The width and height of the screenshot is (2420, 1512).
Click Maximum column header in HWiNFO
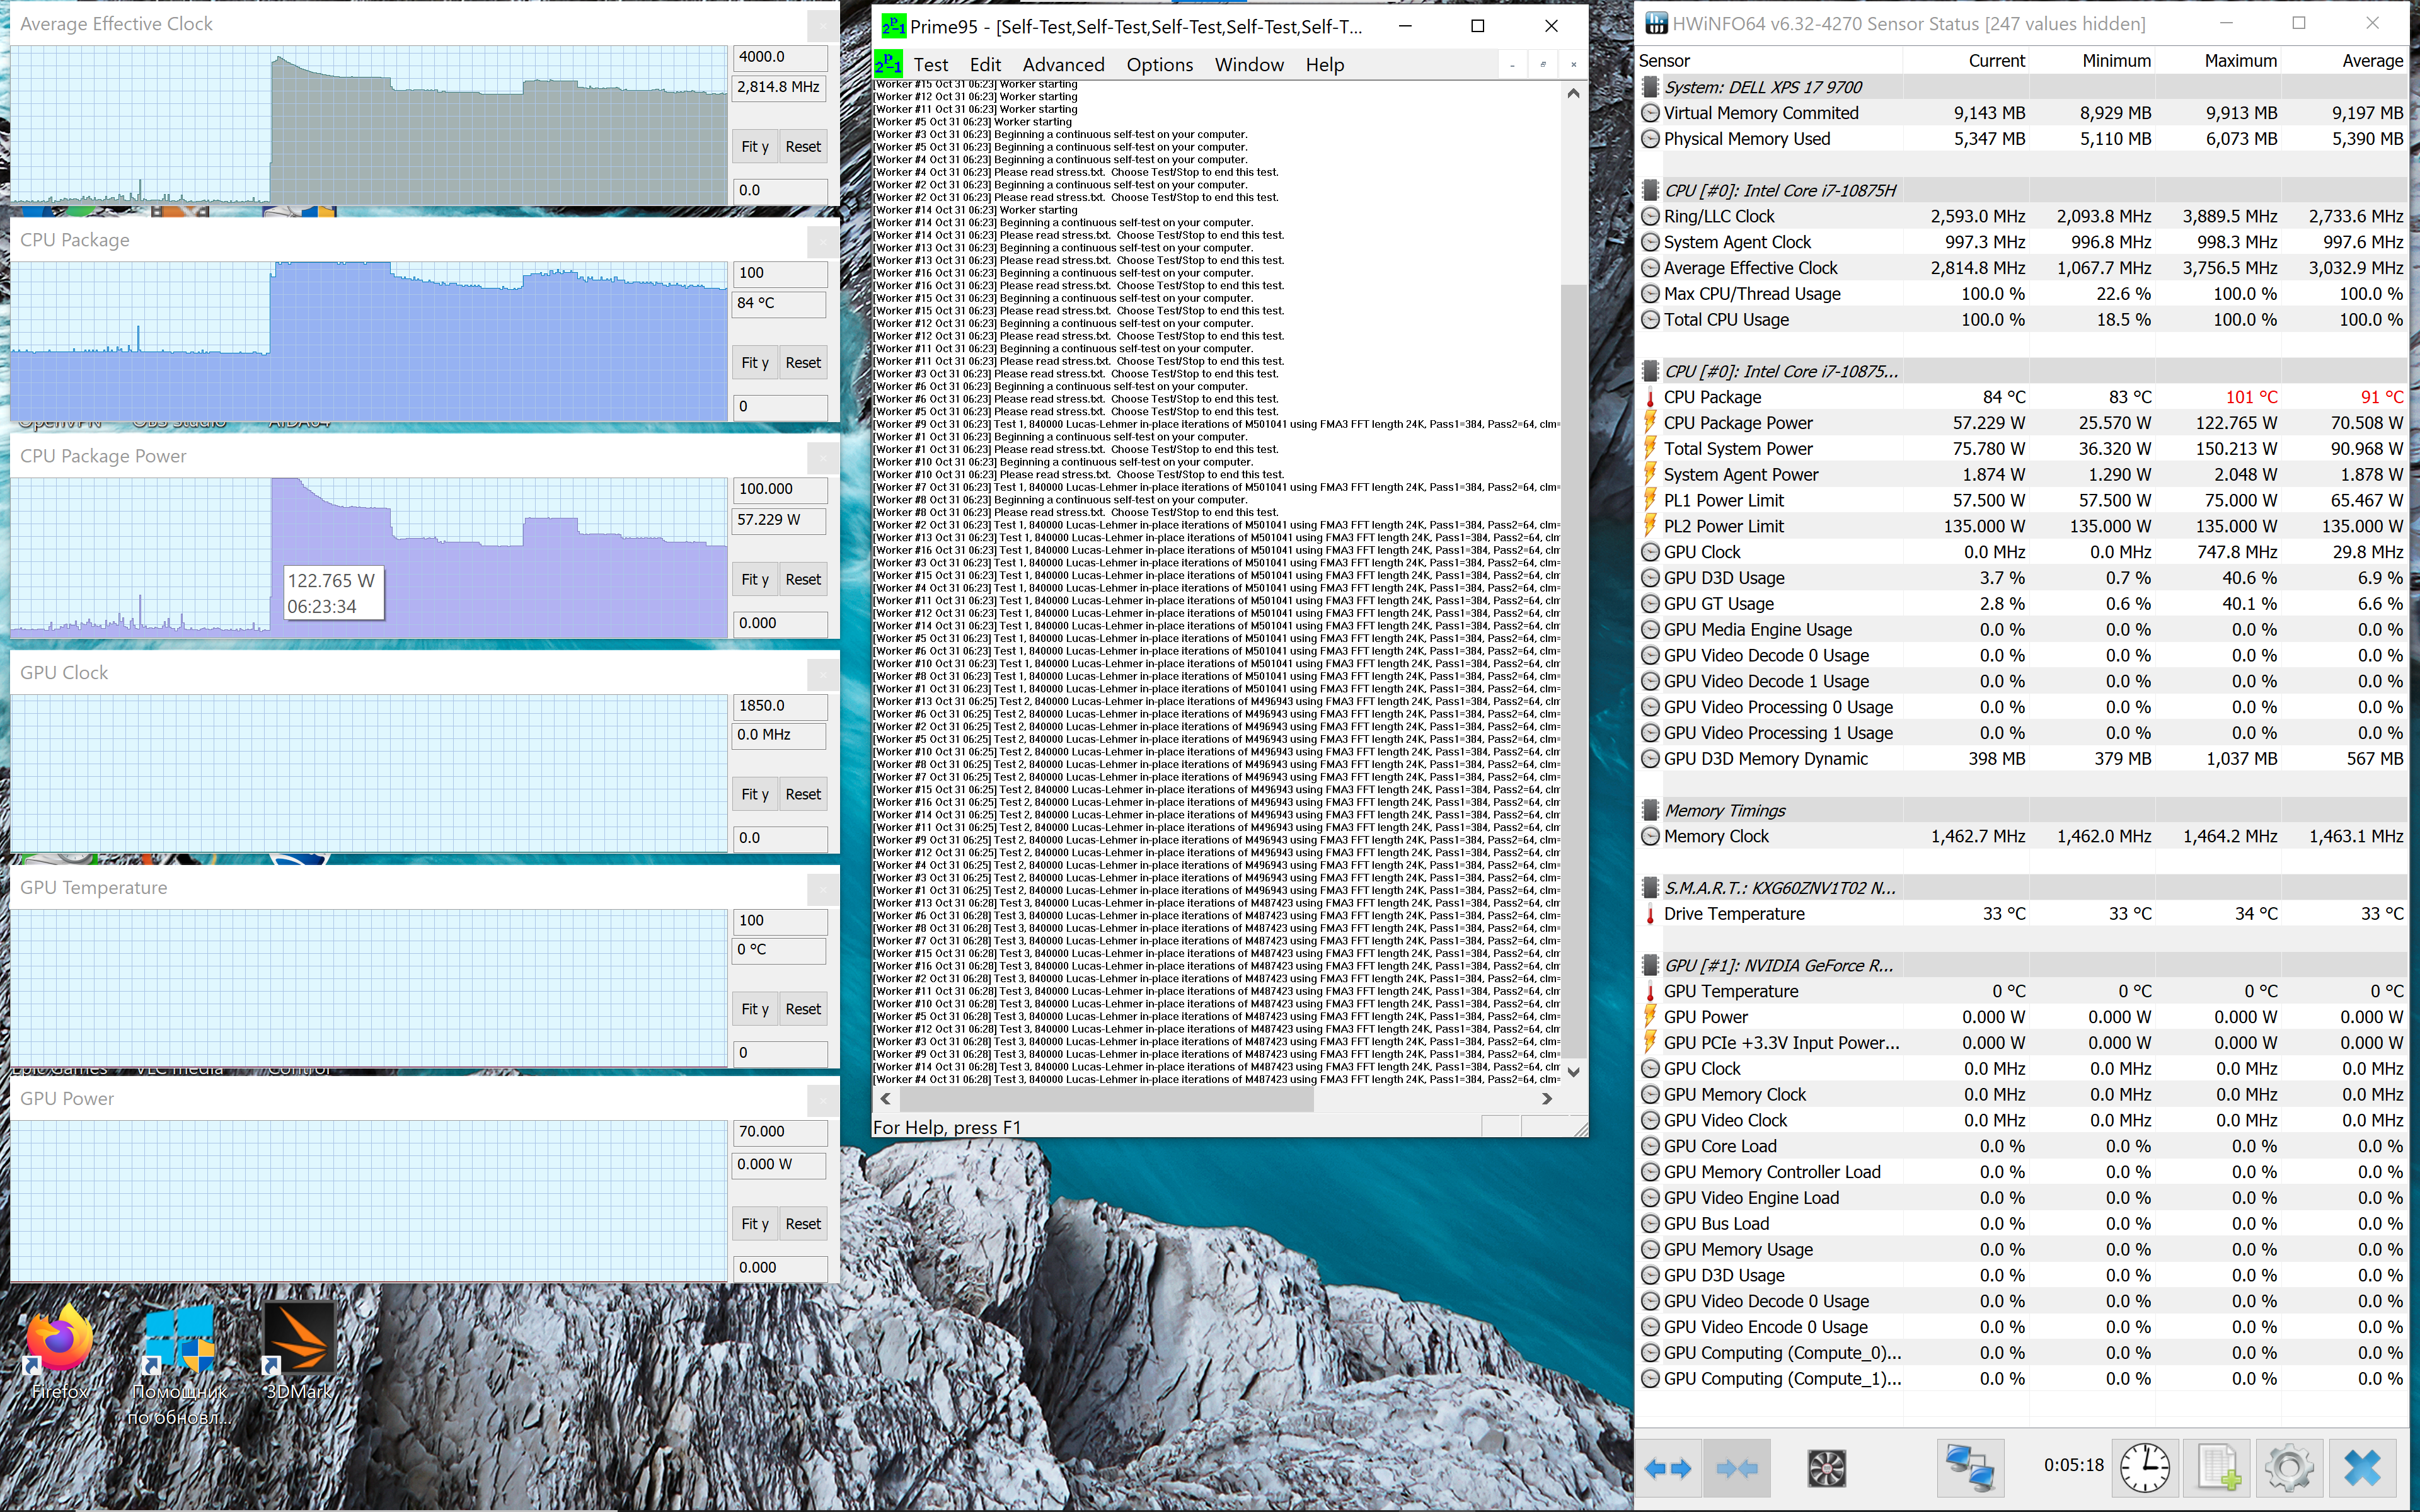2241,61
